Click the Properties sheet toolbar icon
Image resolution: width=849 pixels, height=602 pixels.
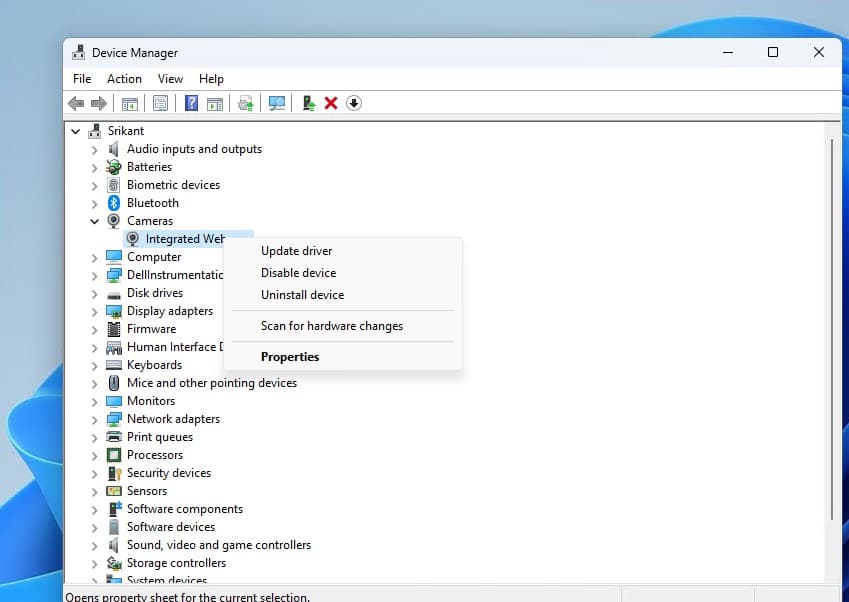(x=160, y=103)
